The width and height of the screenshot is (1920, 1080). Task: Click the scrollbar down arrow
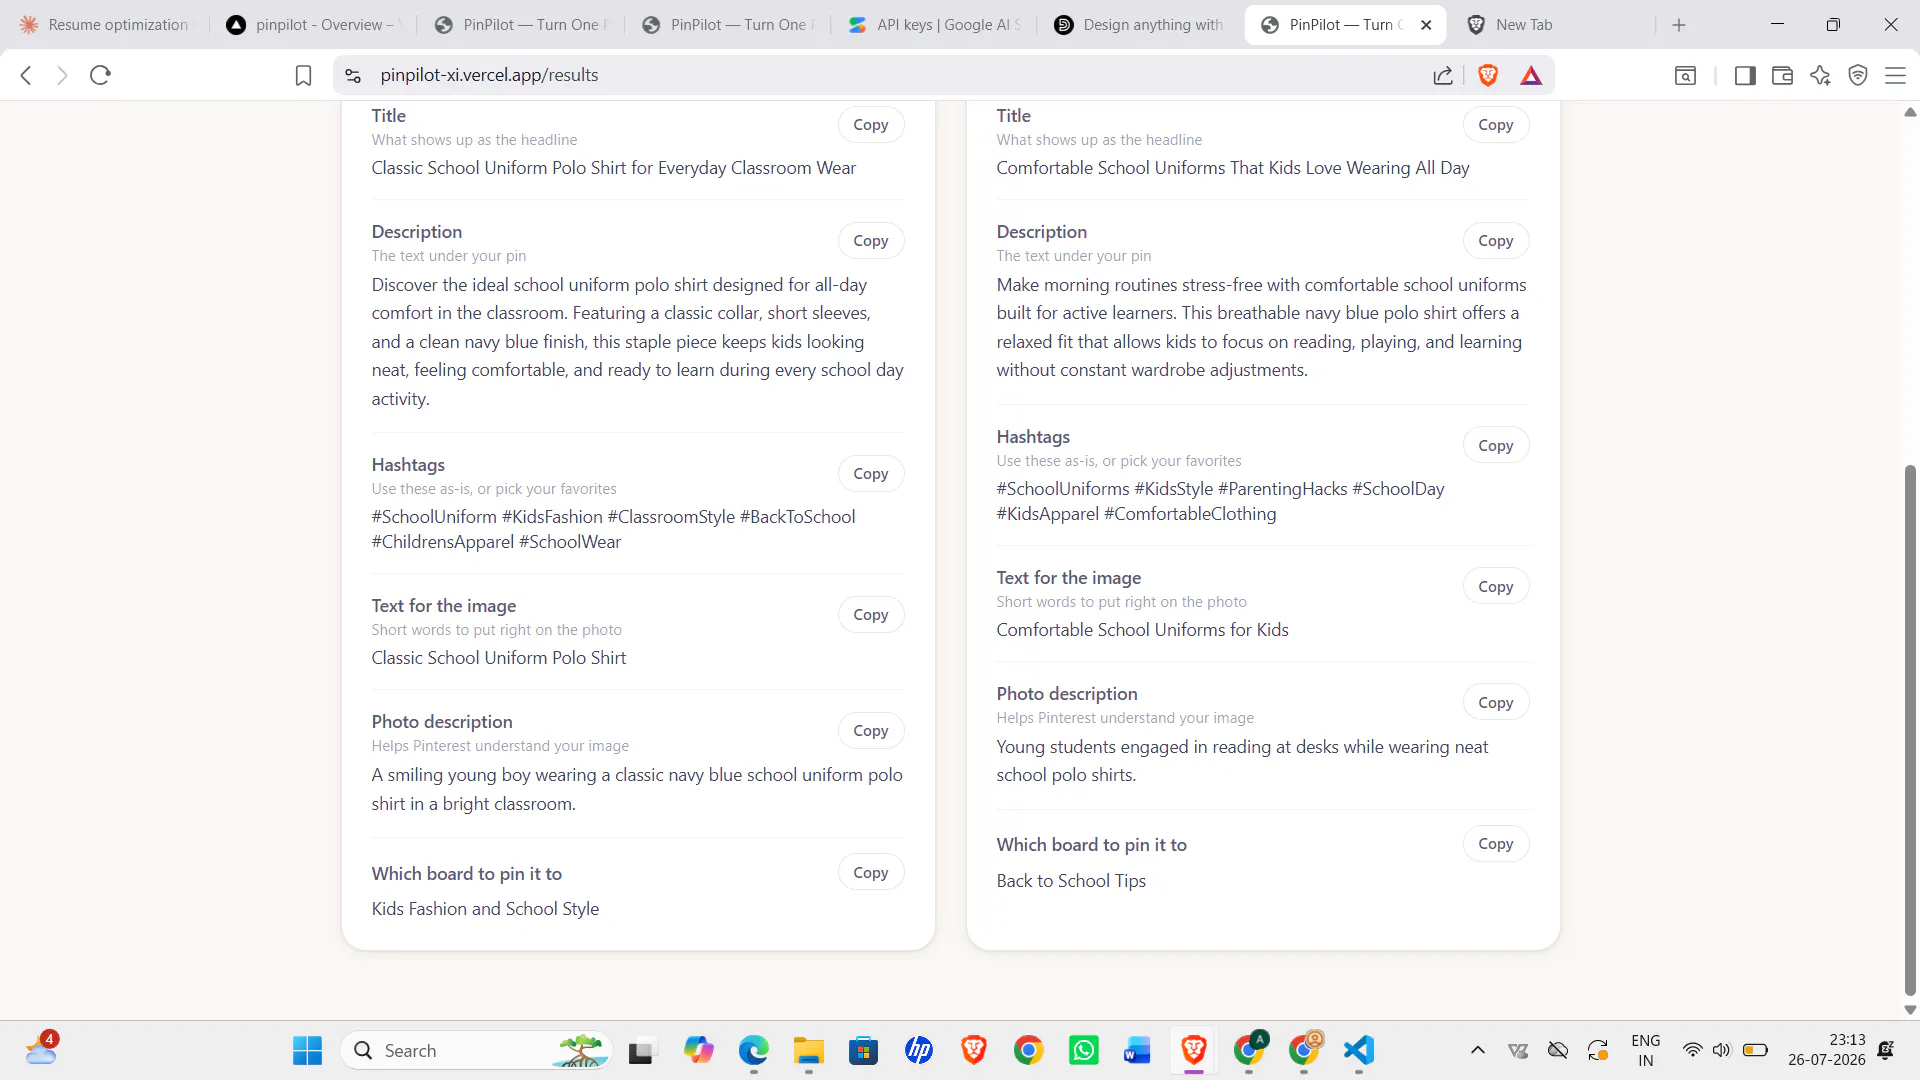click(x=1910, y=1010)
